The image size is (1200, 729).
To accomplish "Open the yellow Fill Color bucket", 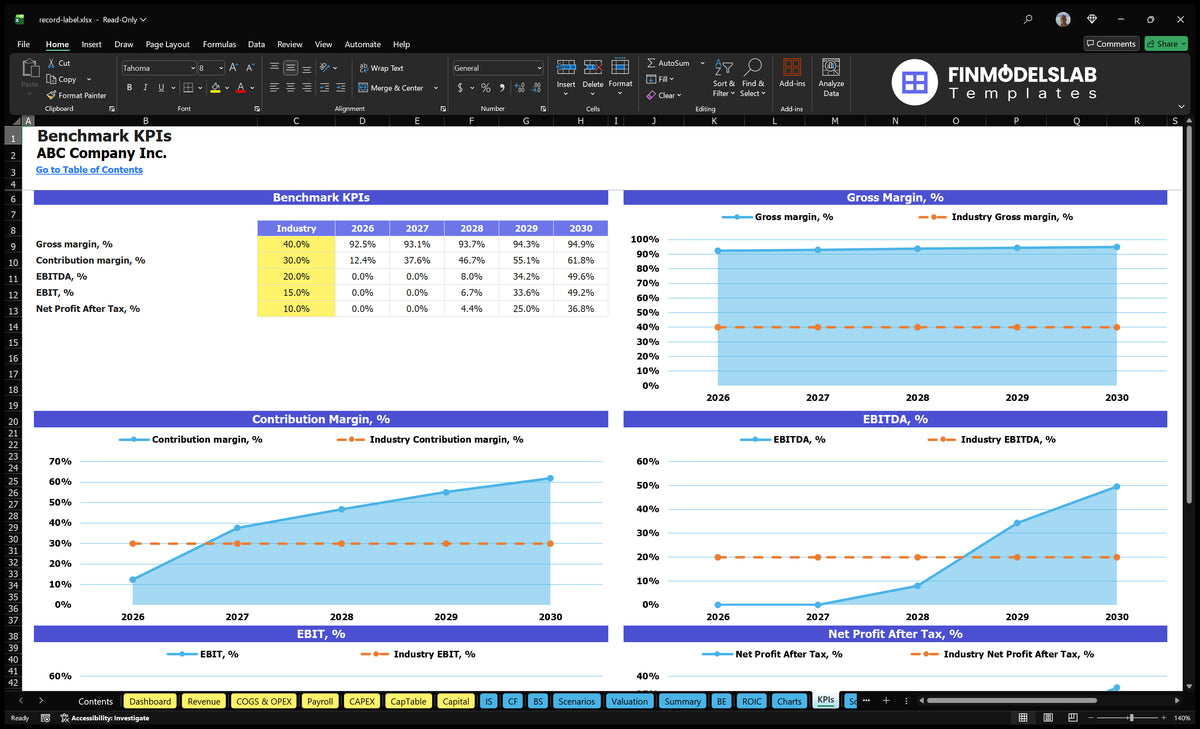I will click(215, 88).
